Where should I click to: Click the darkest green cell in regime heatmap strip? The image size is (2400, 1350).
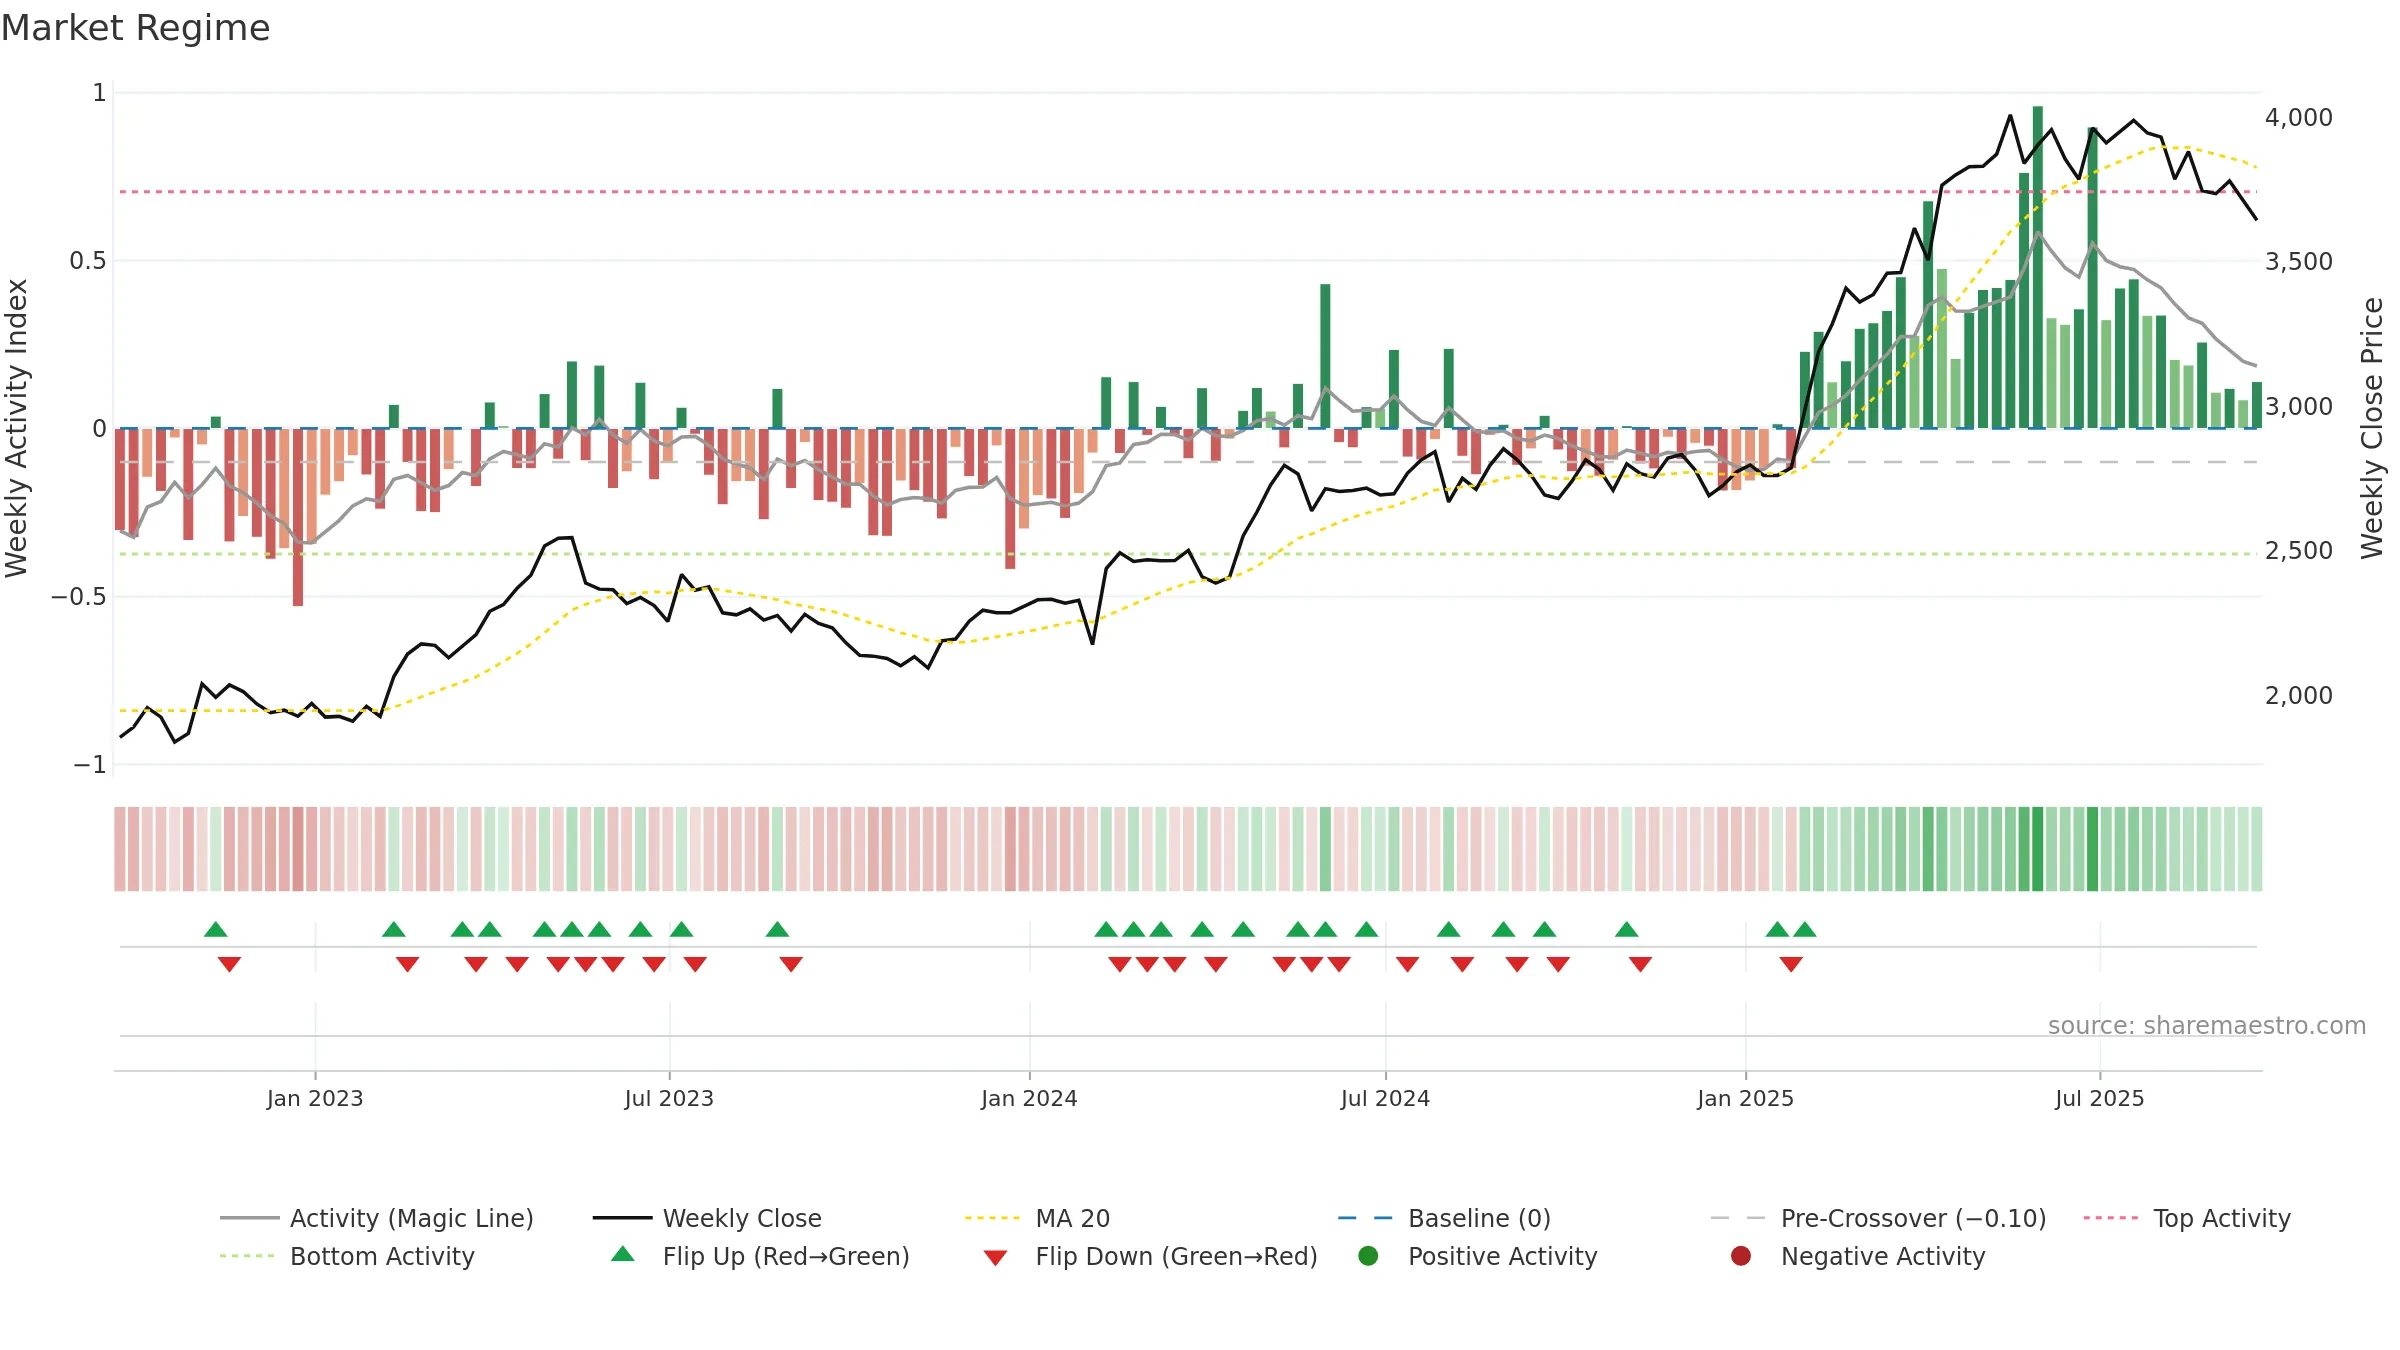[2038, 849]
